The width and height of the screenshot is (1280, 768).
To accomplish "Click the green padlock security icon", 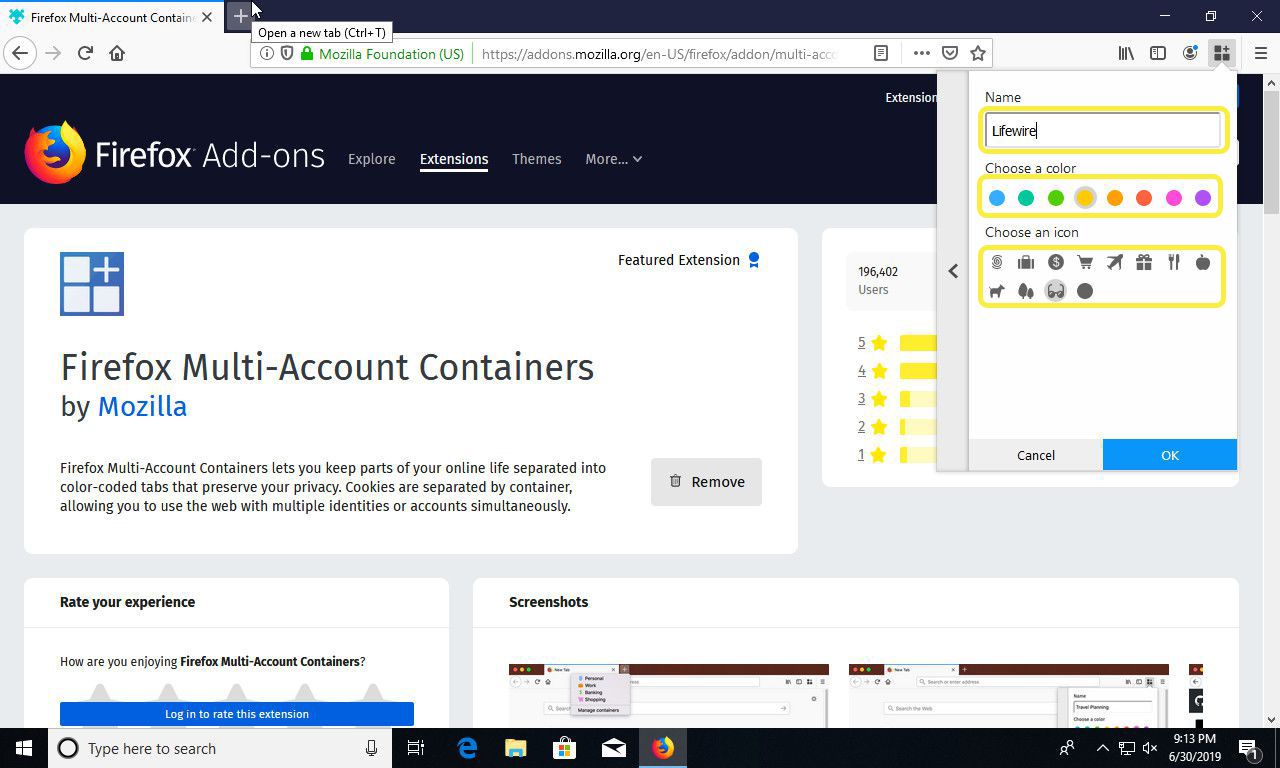I will coord(306,53).
